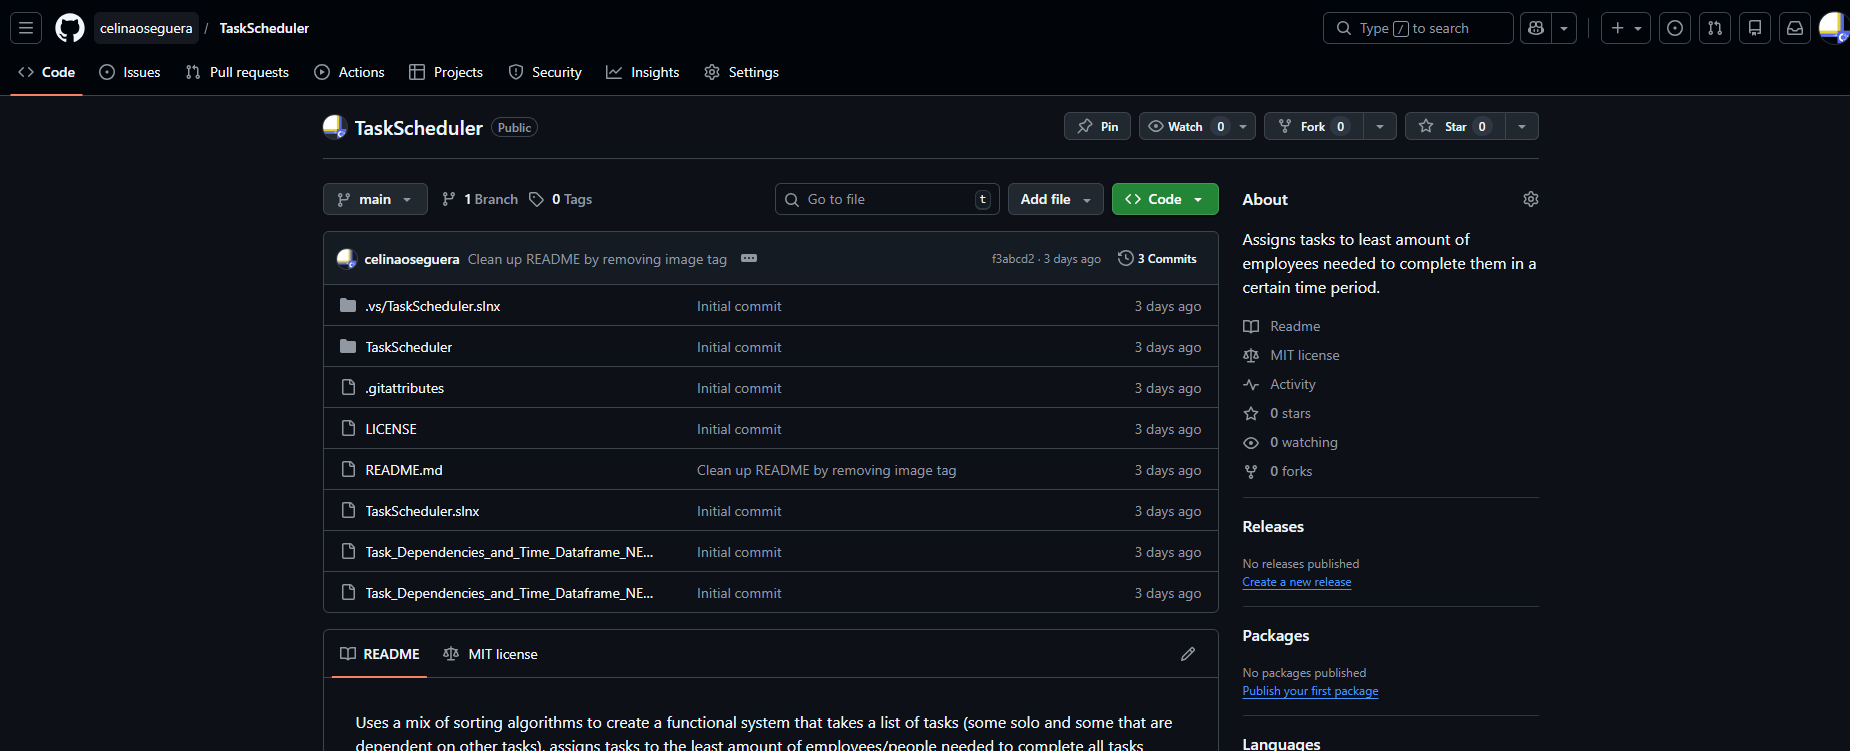Screen dimensions: 1850x751
Task: Switch to the Security tab
Action: [x=545, y=72]
